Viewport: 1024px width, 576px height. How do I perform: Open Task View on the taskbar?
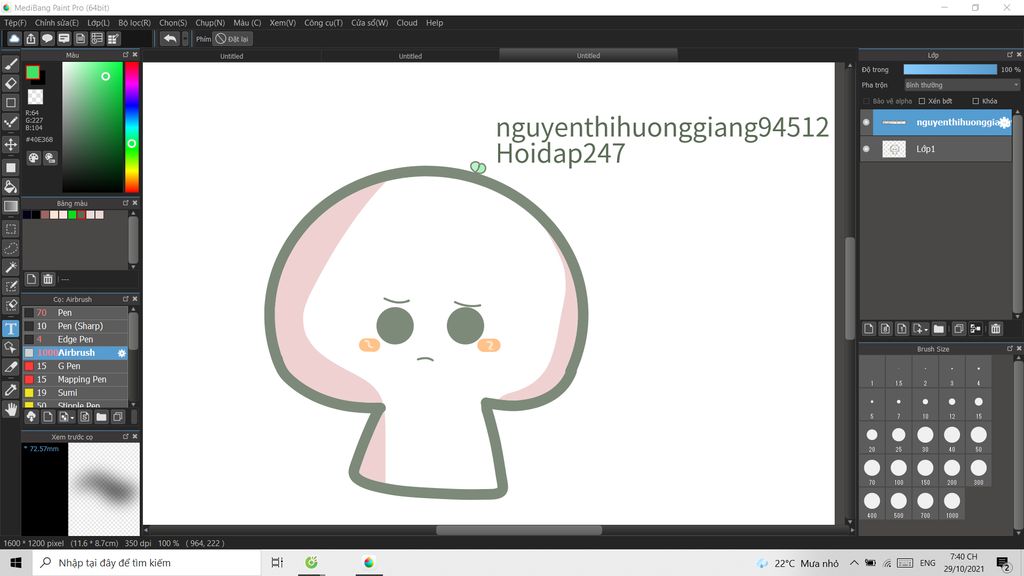point(277,562)
